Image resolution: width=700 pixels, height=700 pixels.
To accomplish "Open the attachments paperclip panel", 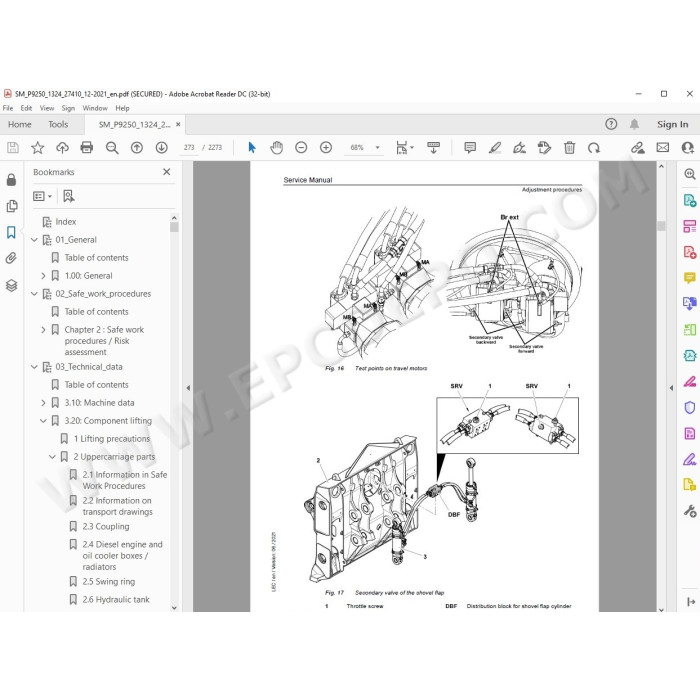I will coord(12,258).
